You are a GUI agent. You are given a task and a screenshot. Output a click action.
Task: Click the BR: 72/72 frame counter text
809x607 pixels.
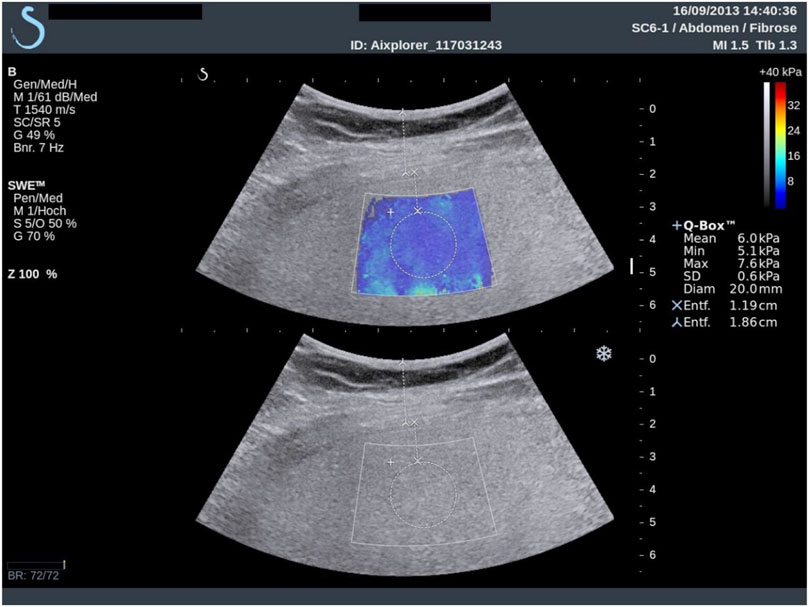[x=34, y=576]
